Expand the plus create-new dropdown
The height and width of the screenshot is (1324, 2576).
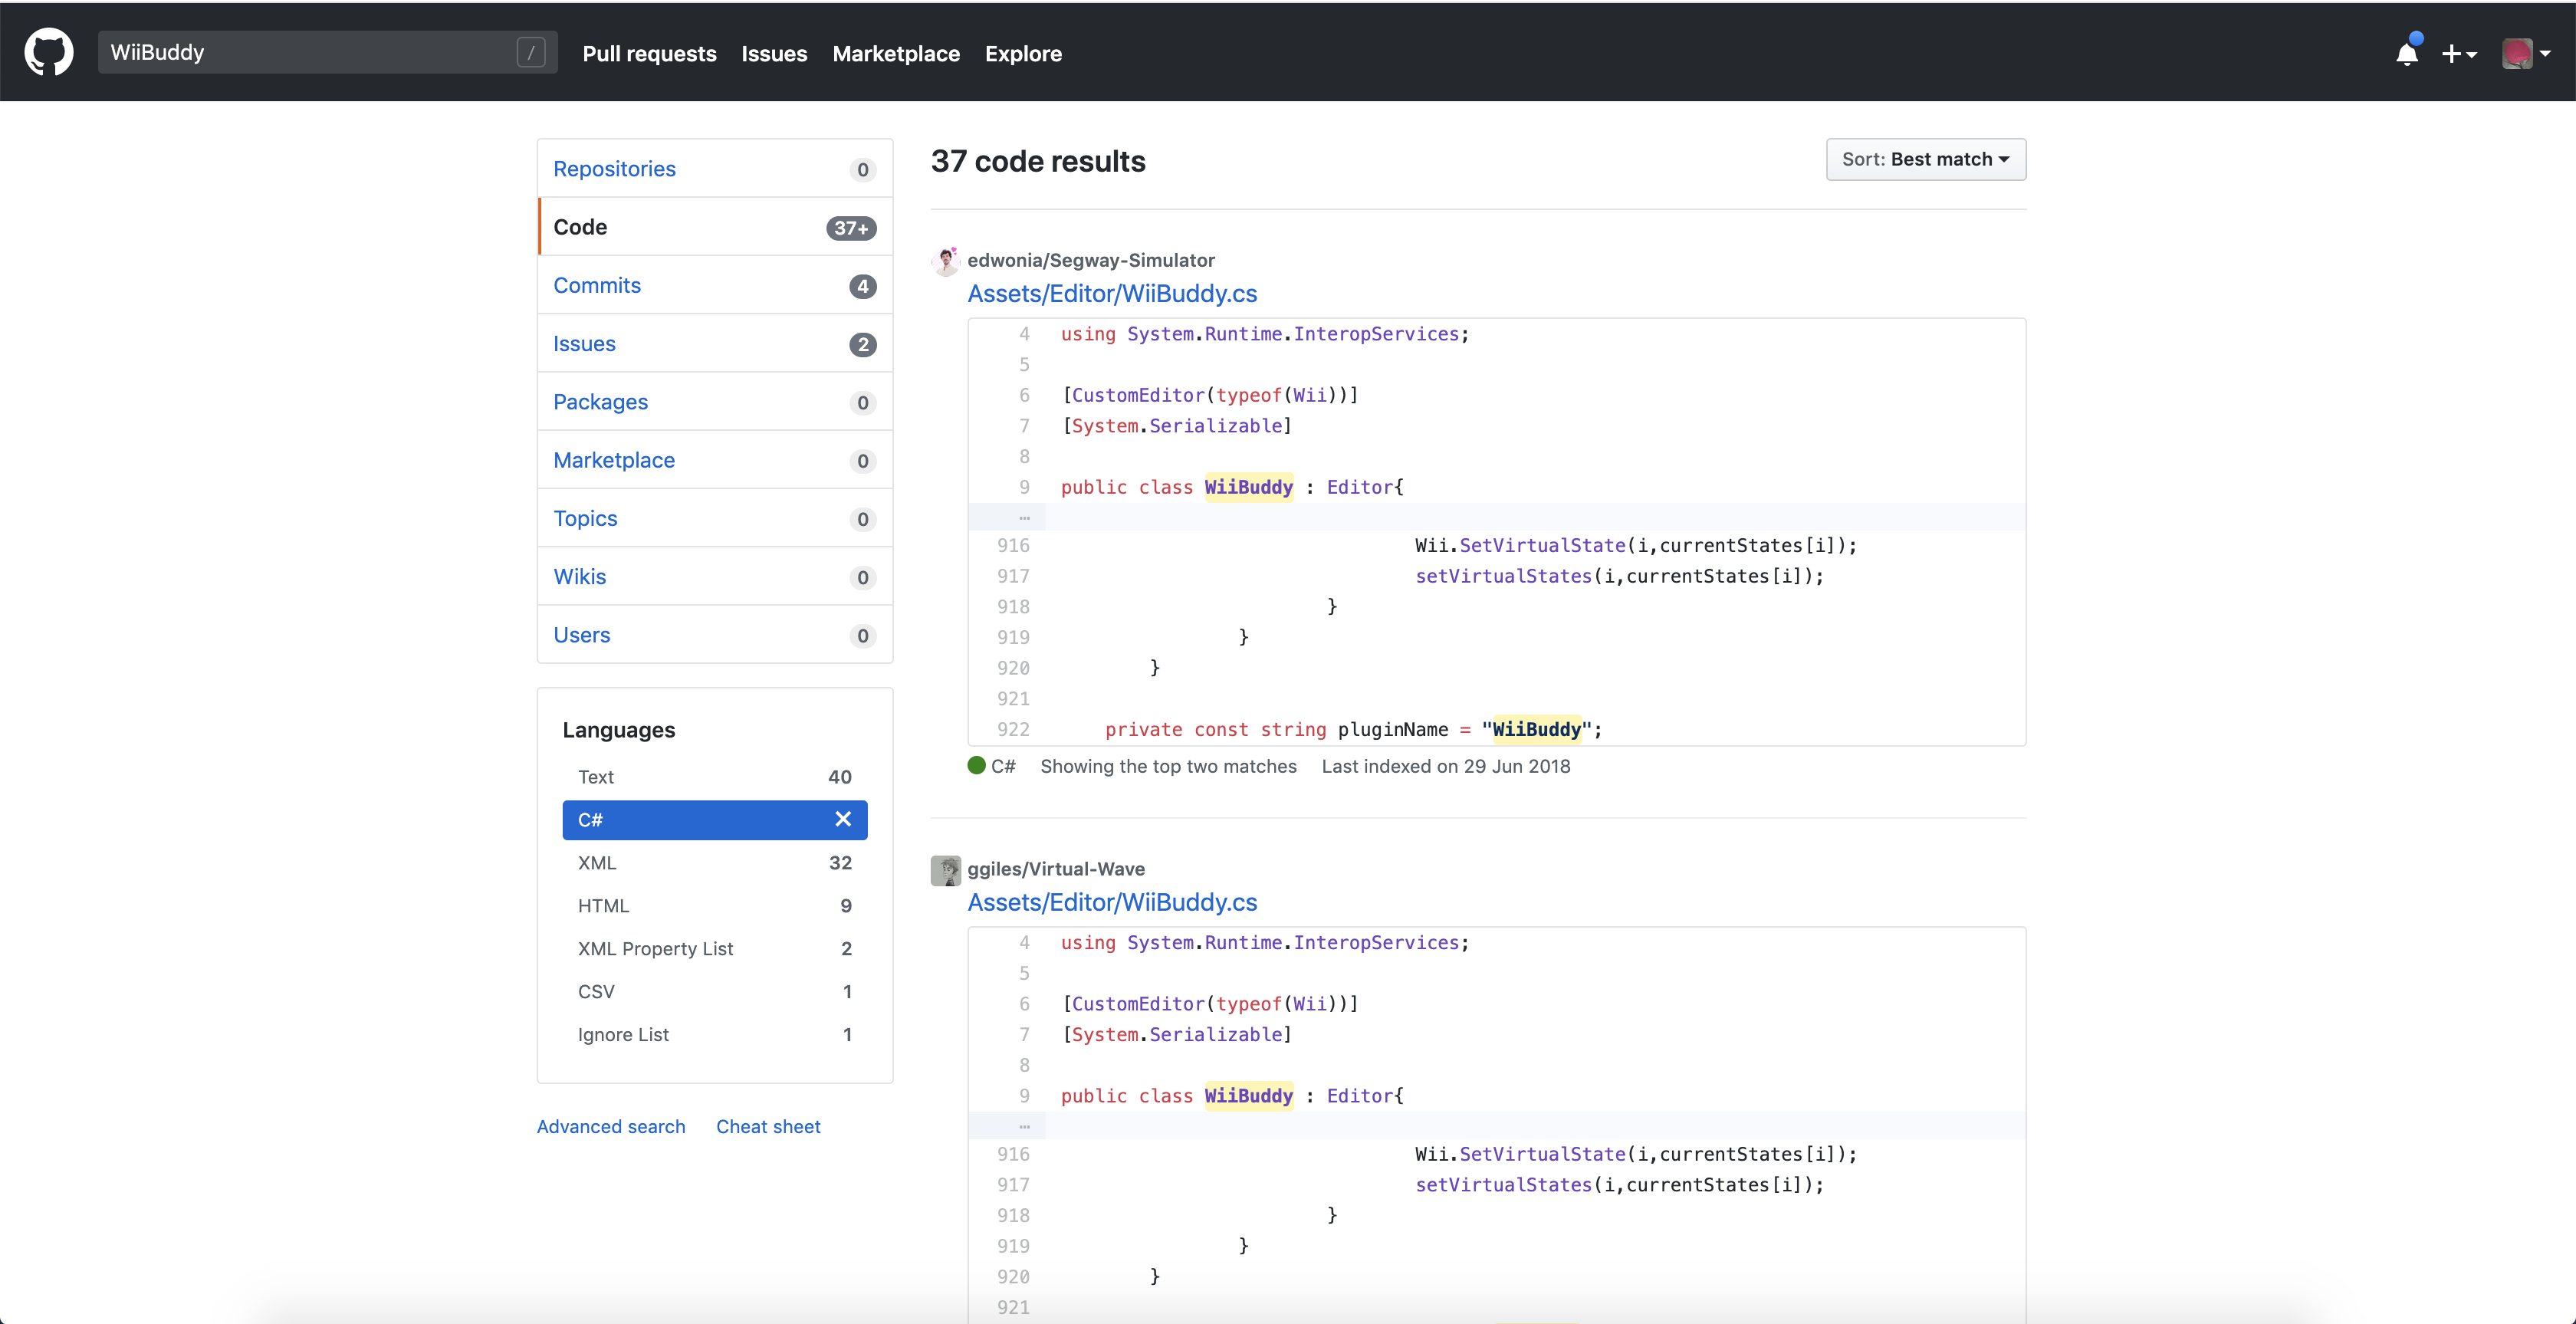pos(2459,54)
